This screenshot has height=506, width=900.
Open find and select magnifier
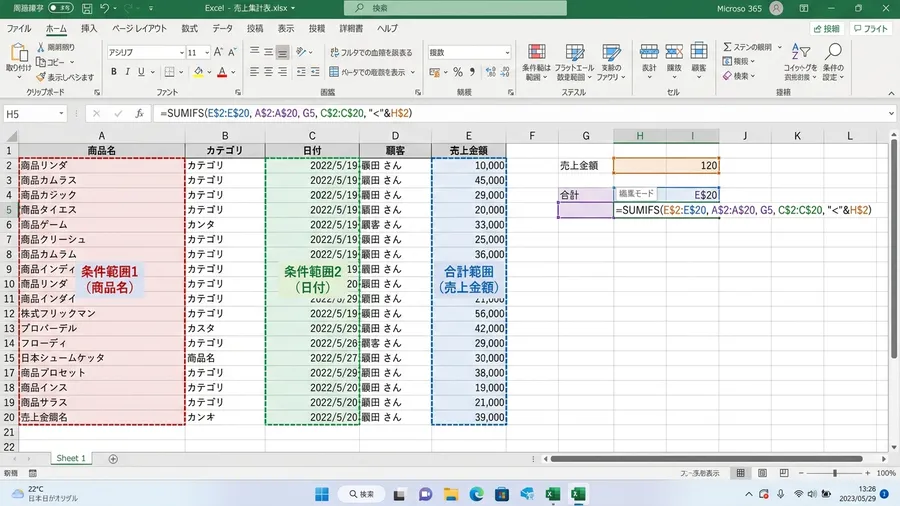(x=833, y=61)
